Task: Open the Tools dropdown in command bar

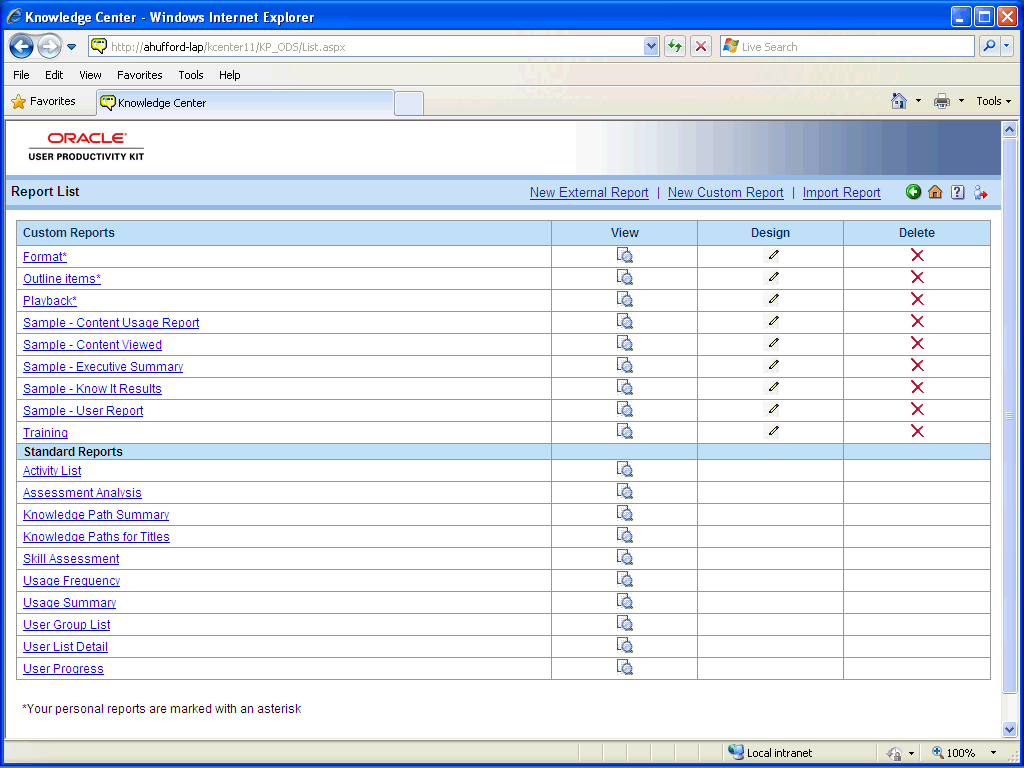Action: (994, 101)
